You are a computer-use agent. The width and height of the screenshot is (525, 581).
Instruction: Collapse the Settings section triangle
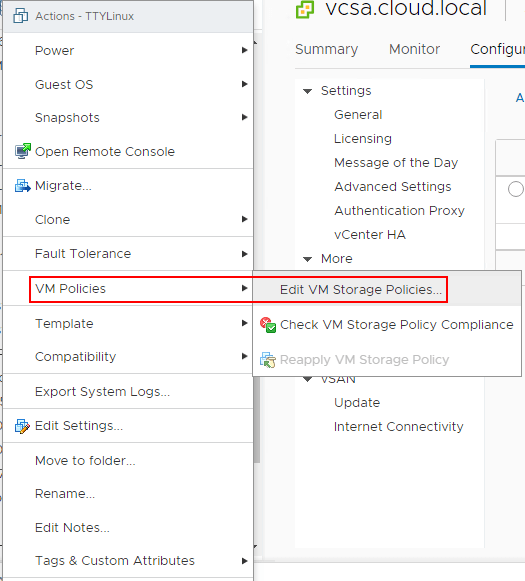coord(308,91)
